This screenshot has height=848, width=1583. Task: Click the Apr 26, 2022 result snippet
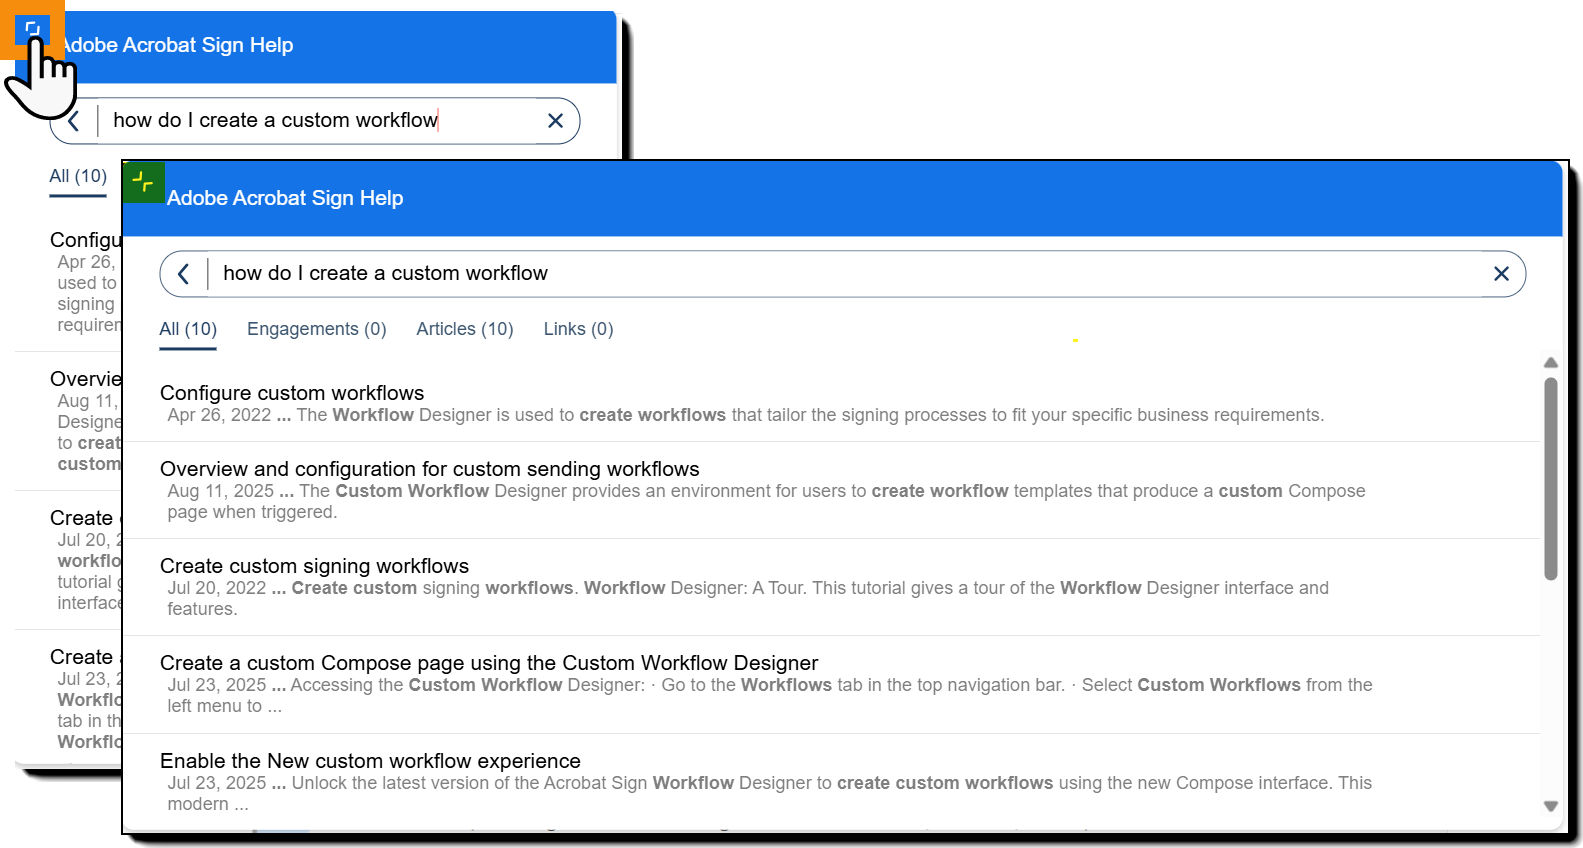click(746, 415)
